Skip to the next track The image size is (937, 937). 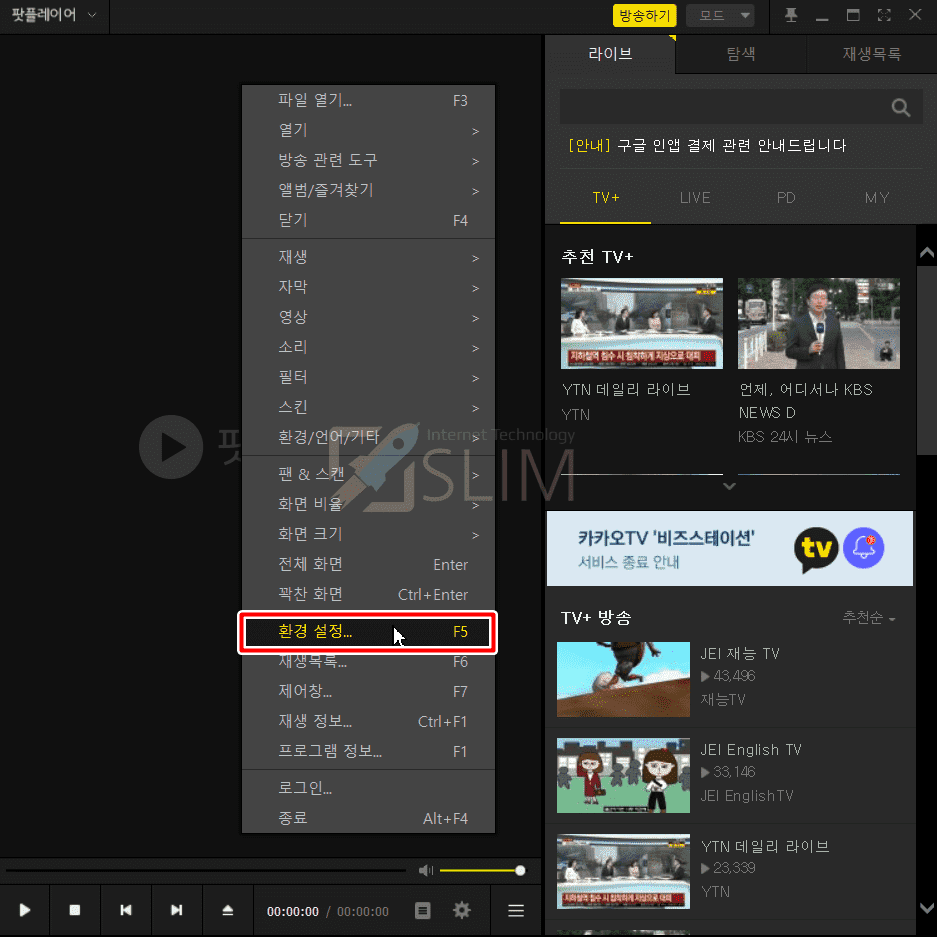[176, 910]
